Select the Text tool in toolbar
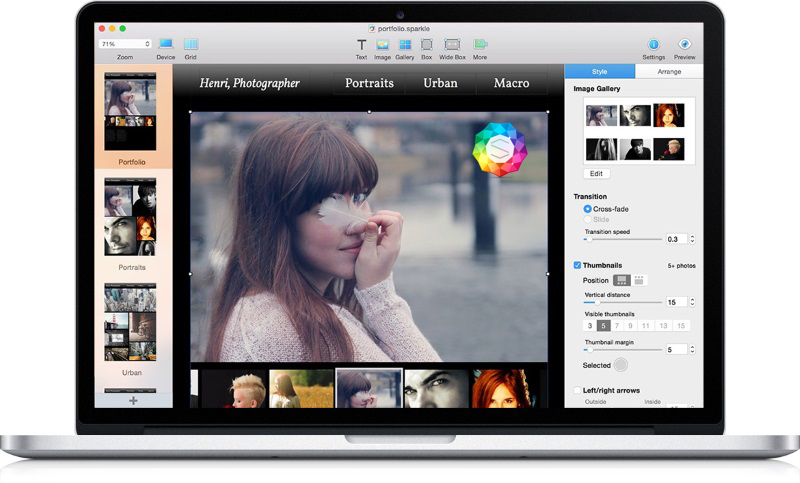Image resolution: width=800 pixels, height=483 pixels. coord(362,45)
